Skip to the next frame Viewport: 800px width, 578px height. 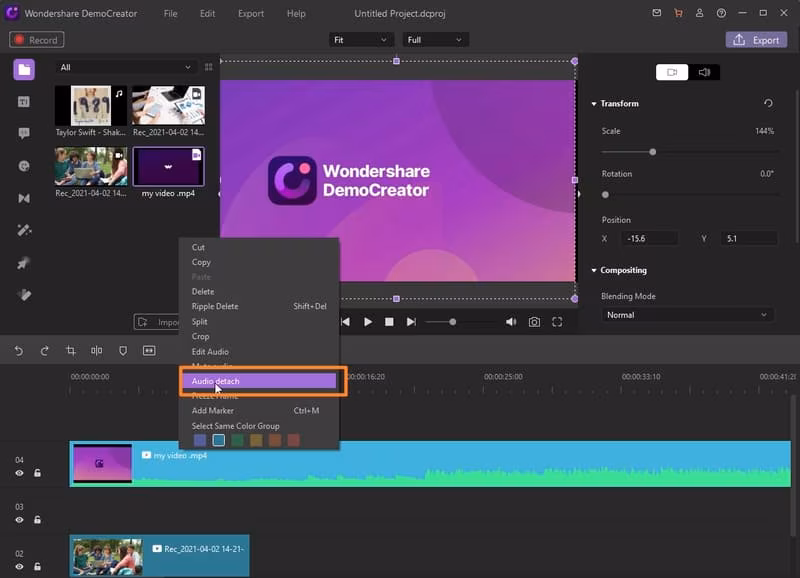click(x=411, y=322)
